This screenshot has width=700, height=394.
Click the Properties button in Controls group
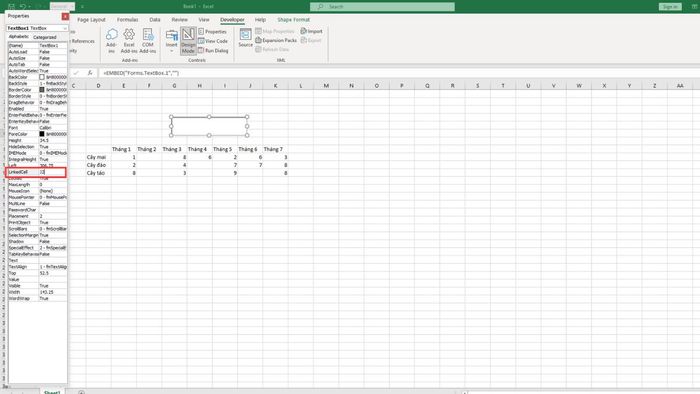coord(212,32)
